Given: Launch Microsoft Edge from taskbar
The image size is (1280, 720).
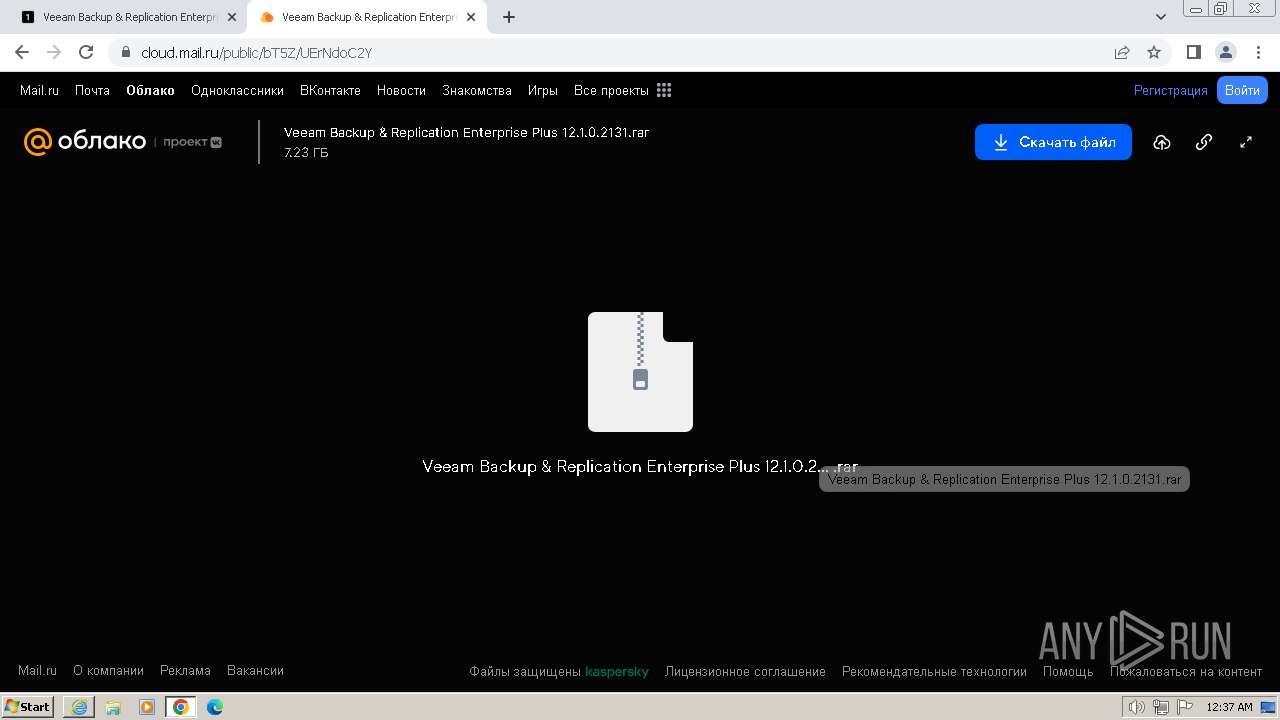Looking at the screenshot, I should pos(215,707).
